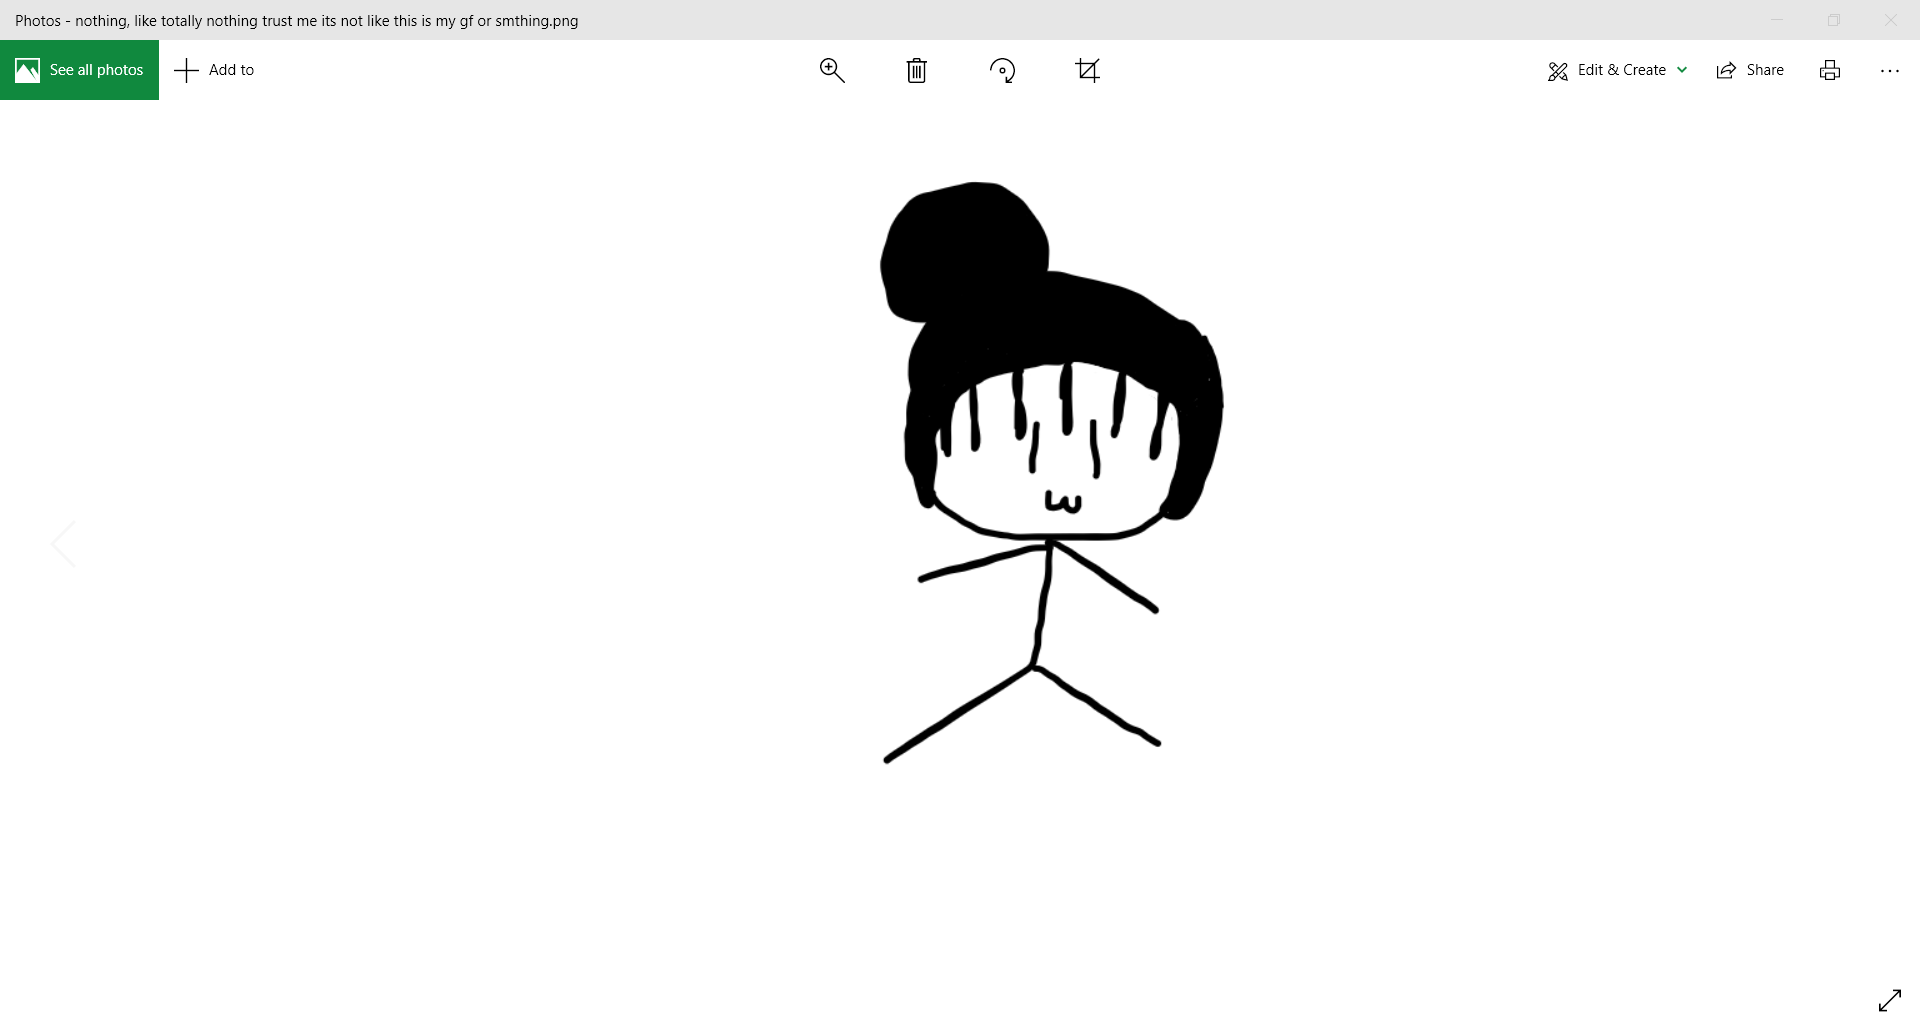
Task: Open the See more ellipsis menu
Action: click(1889, 70)
